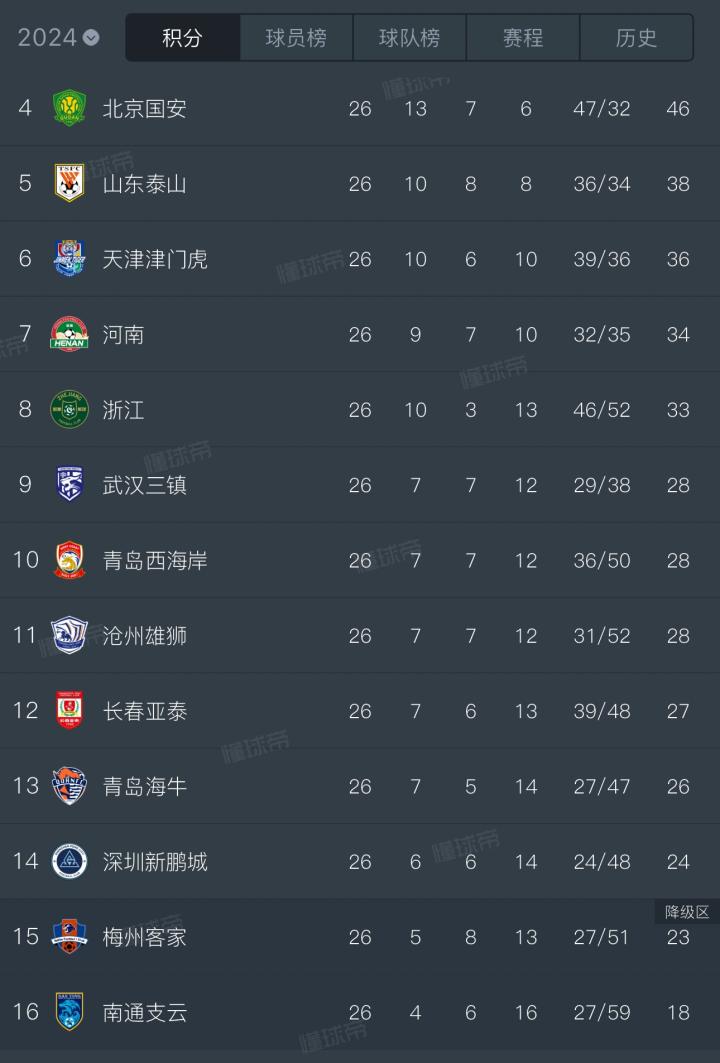Click the 长春亚泰 red crest
This screenshot has width=720, height=1063.
(69, 710)
